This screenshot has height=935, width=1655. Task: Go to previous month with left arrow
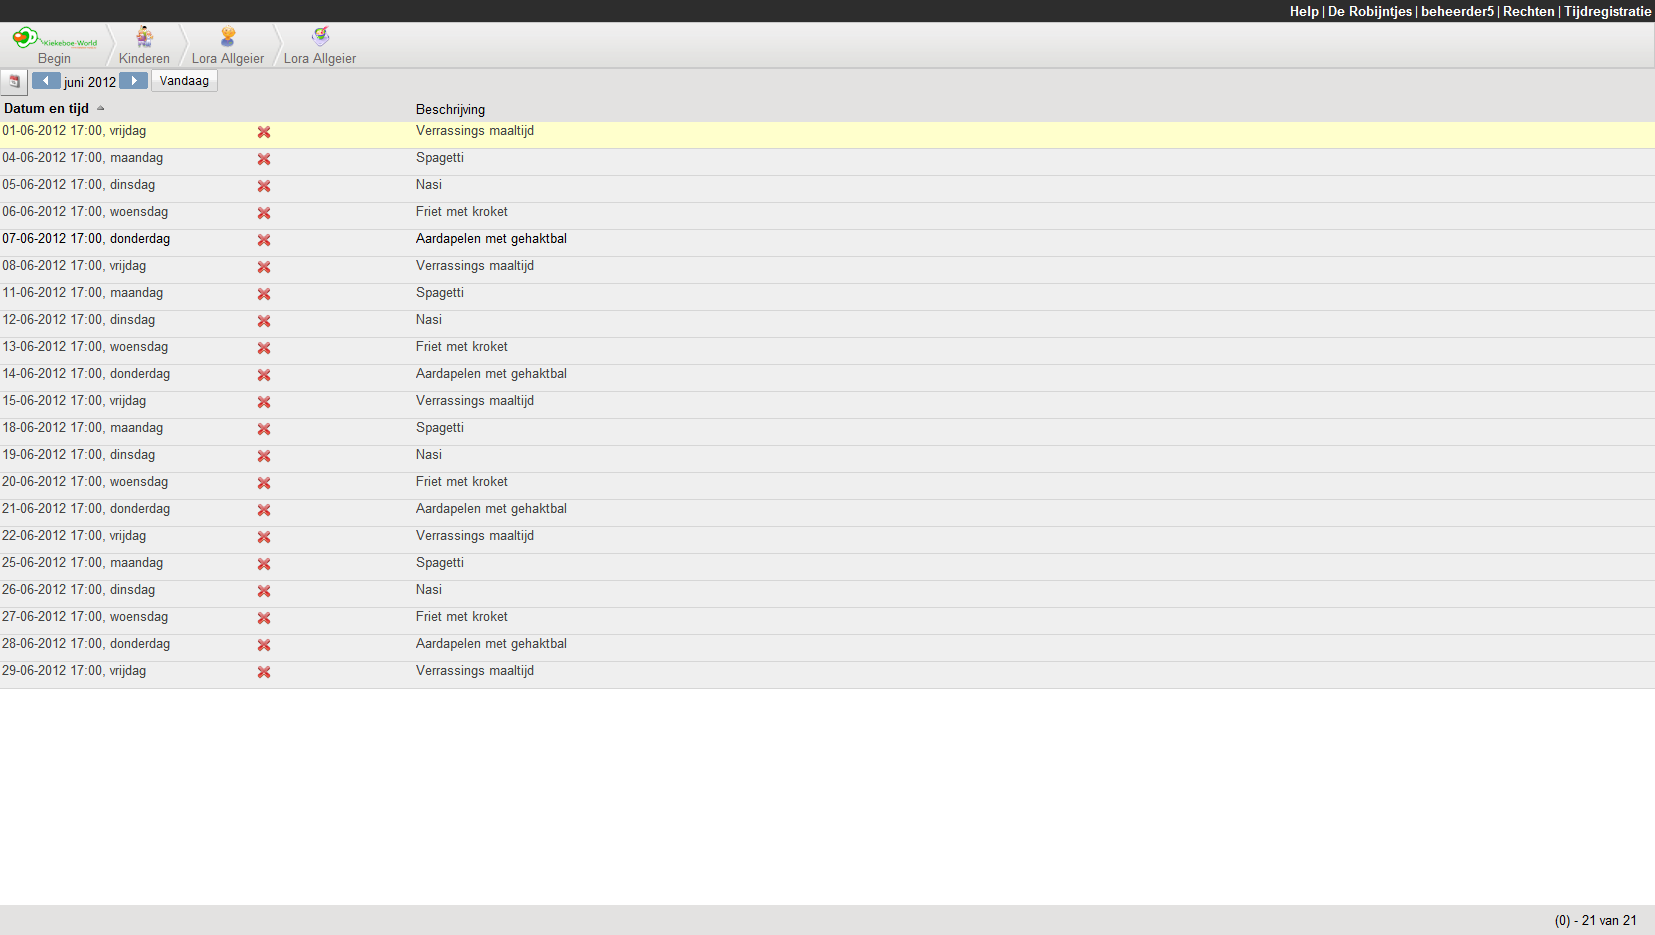(46, 81)
